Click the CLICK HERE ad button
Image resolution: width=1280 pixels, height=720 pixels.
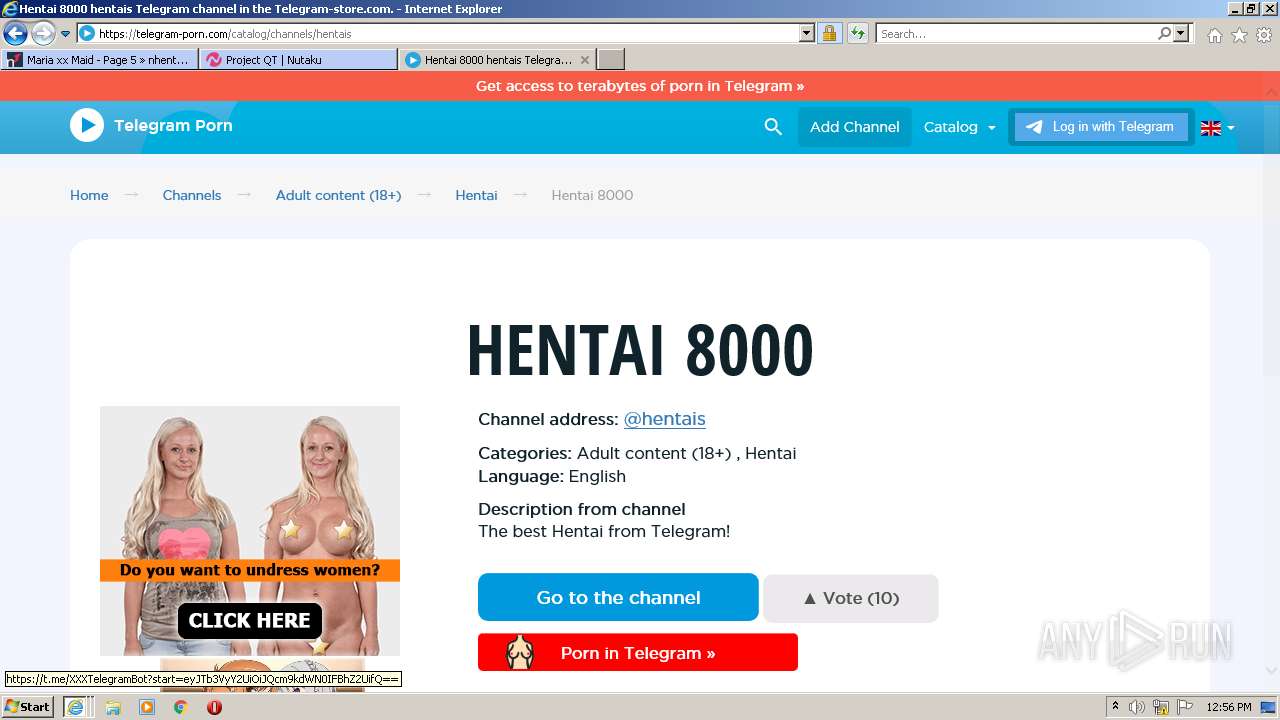click(x=250, y=620)
